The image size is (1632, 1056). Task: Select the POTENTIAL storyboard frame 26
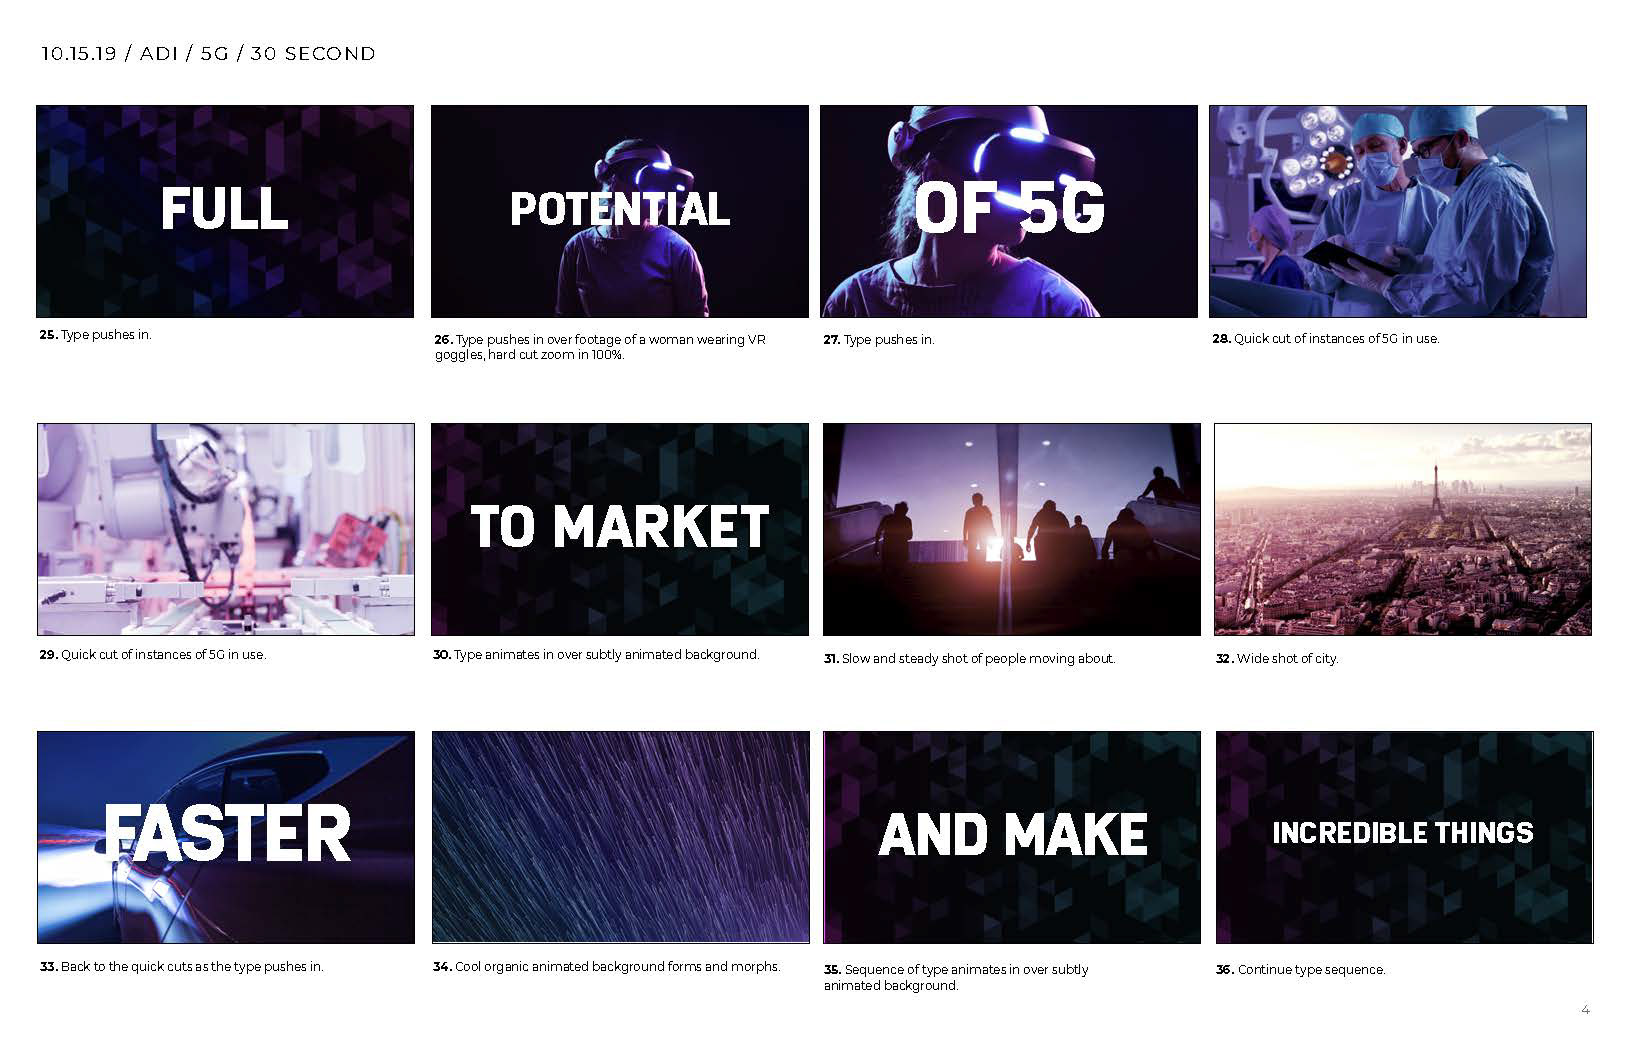(x=620, y=212)
